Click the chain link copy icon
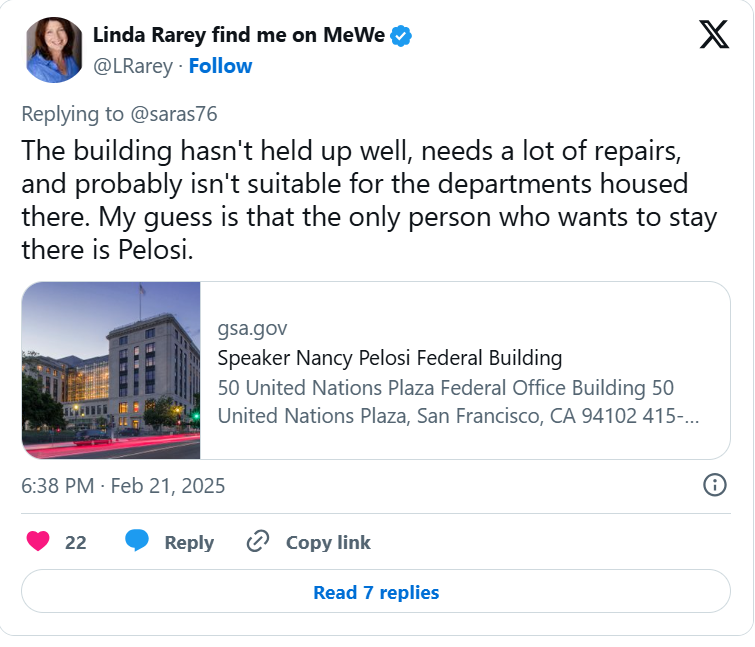 coord(258,541)
